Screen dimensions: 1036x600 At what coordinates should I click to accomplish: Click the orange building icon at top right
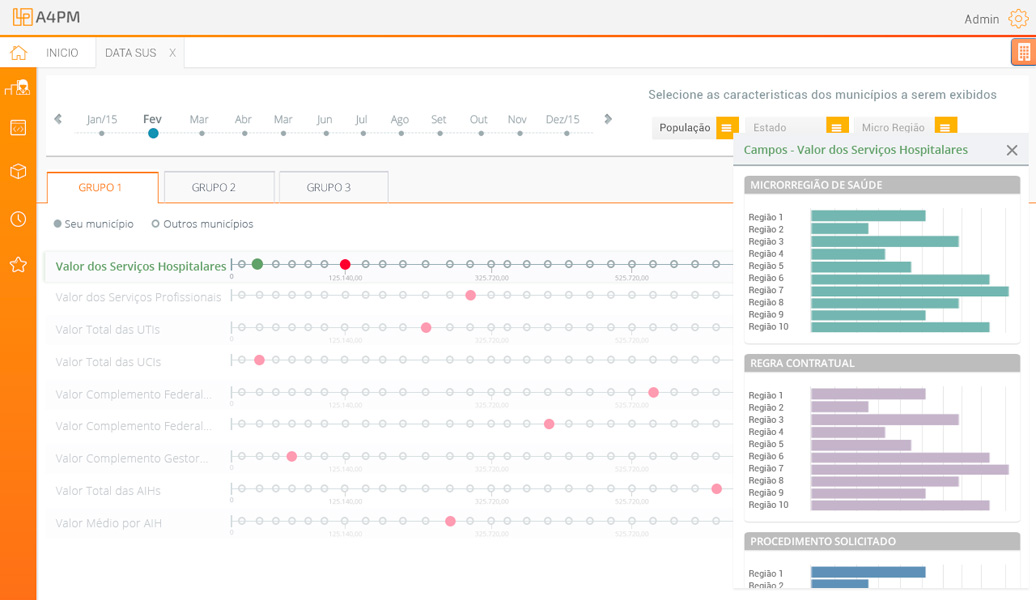click(1023, 52)
